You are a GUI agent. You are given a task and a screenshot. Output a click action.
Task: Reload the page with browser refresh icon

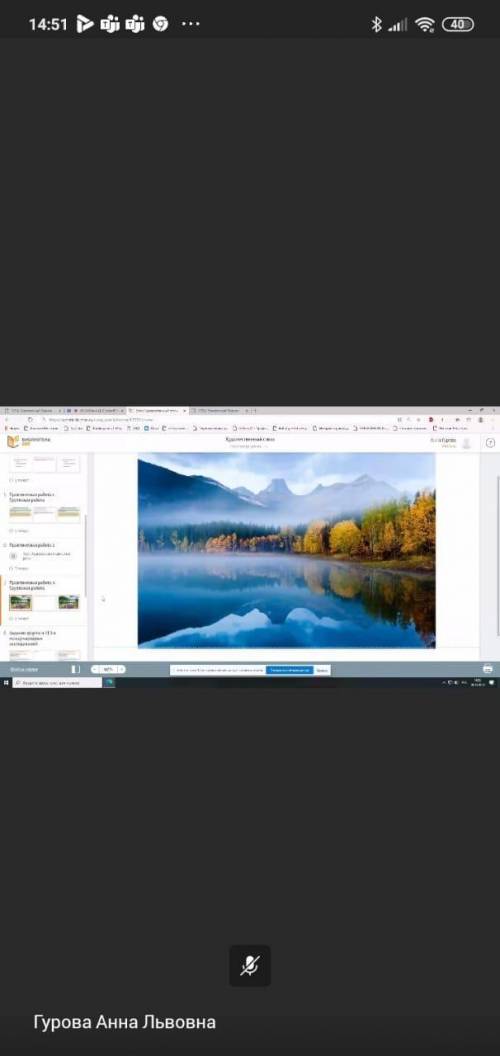(x=30, y=419)
